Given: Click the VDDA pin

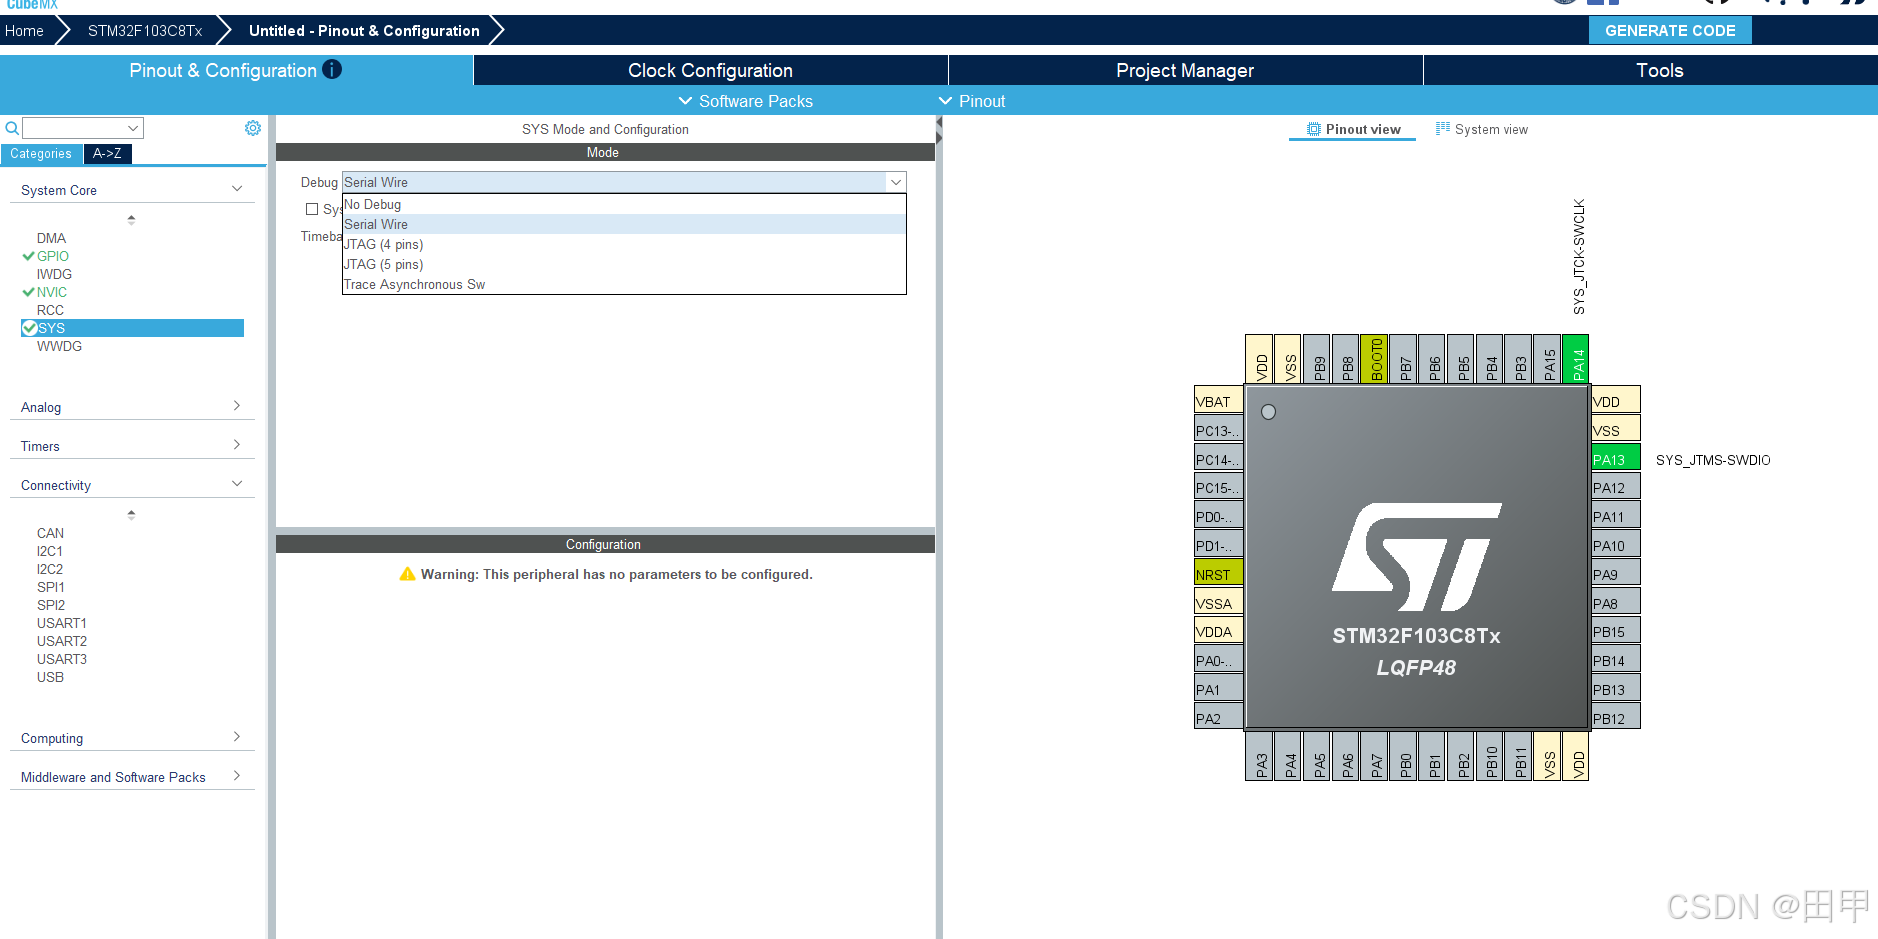Looking at the screenshot, I should coord(1219,630).
